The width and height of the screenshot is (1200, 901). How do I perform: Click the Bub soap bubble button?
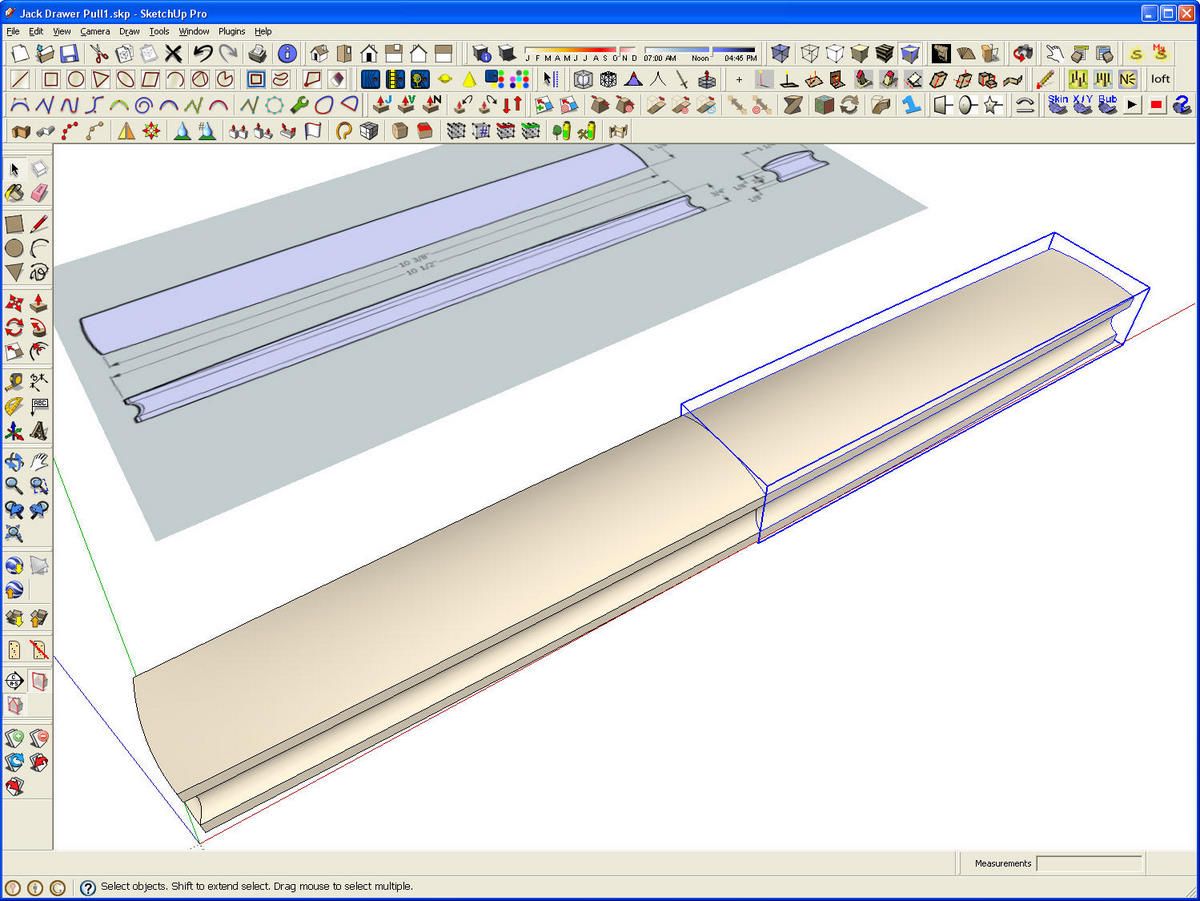(1108, 104)
